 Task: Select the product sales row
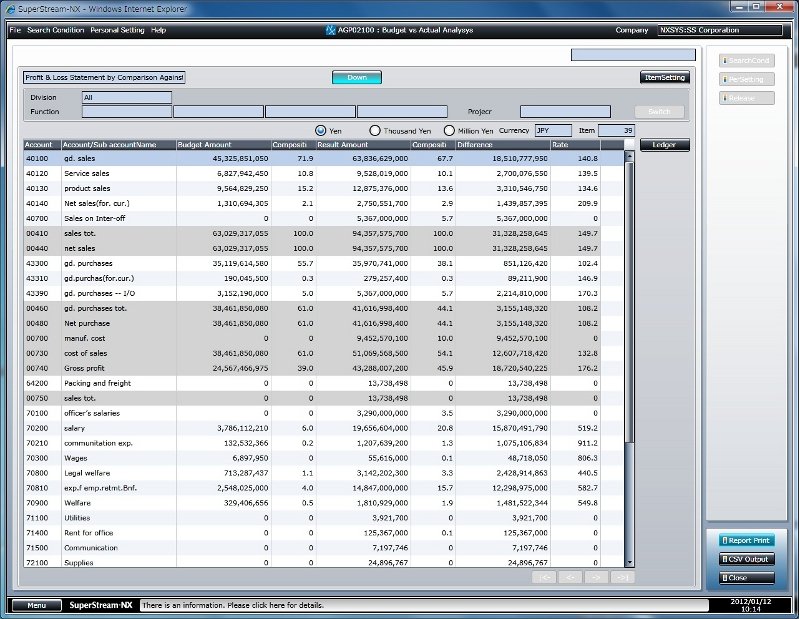323,188
